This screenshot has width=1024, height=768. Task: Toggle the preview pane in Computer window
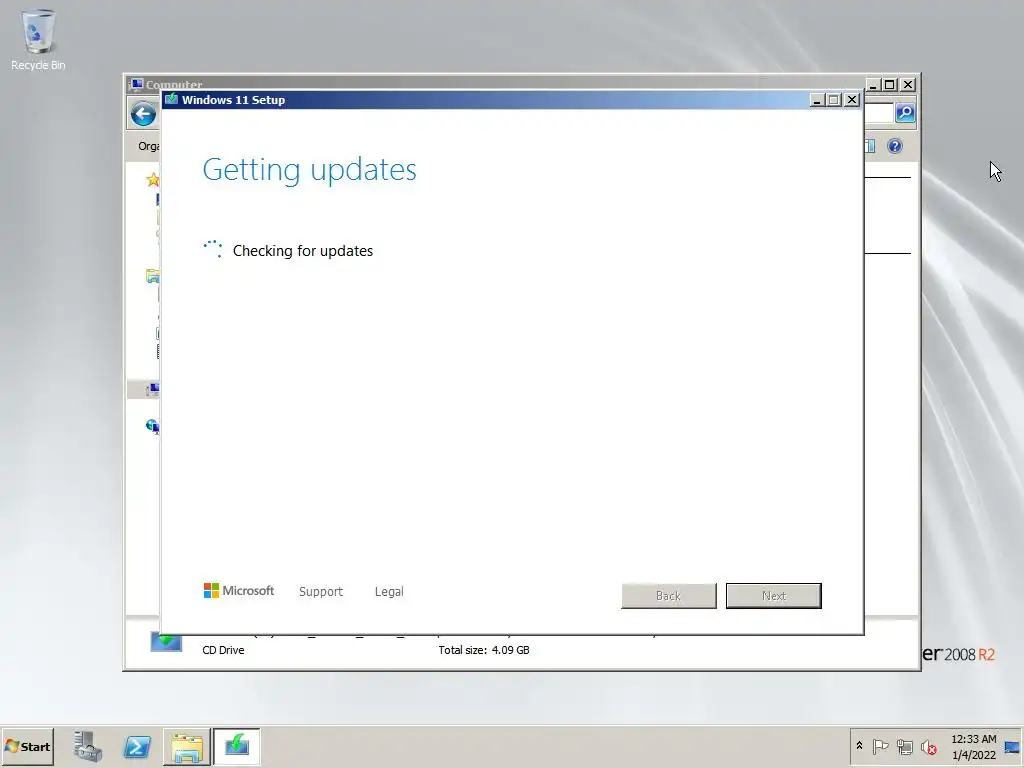871,146
